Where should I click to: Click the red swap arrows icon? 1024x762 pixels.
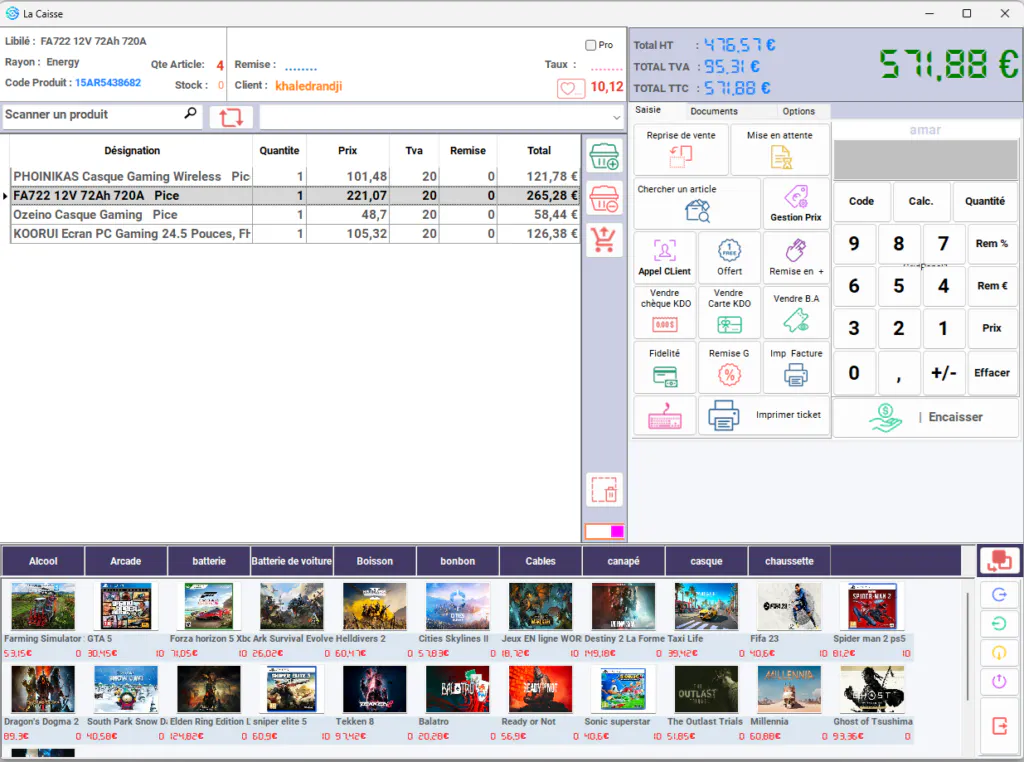coord(231,118)
